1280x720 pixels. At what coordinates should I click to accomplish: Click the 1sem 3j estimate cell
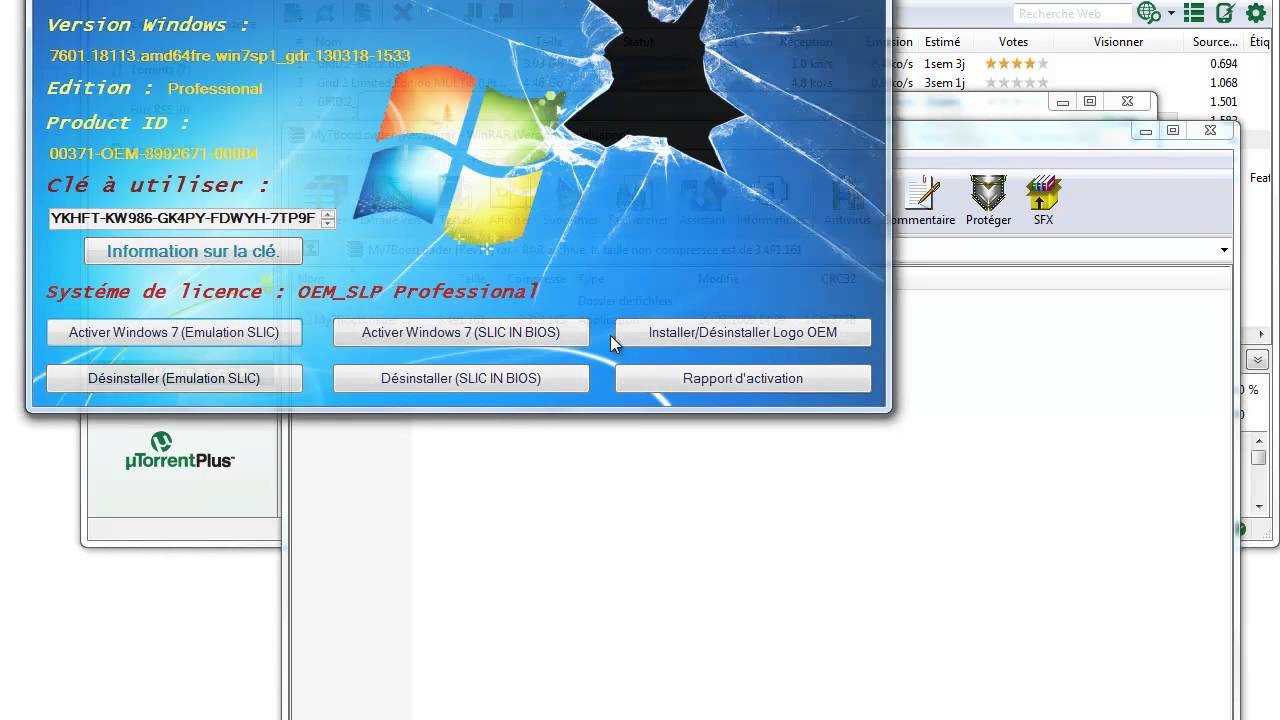(x=944, y=64)
